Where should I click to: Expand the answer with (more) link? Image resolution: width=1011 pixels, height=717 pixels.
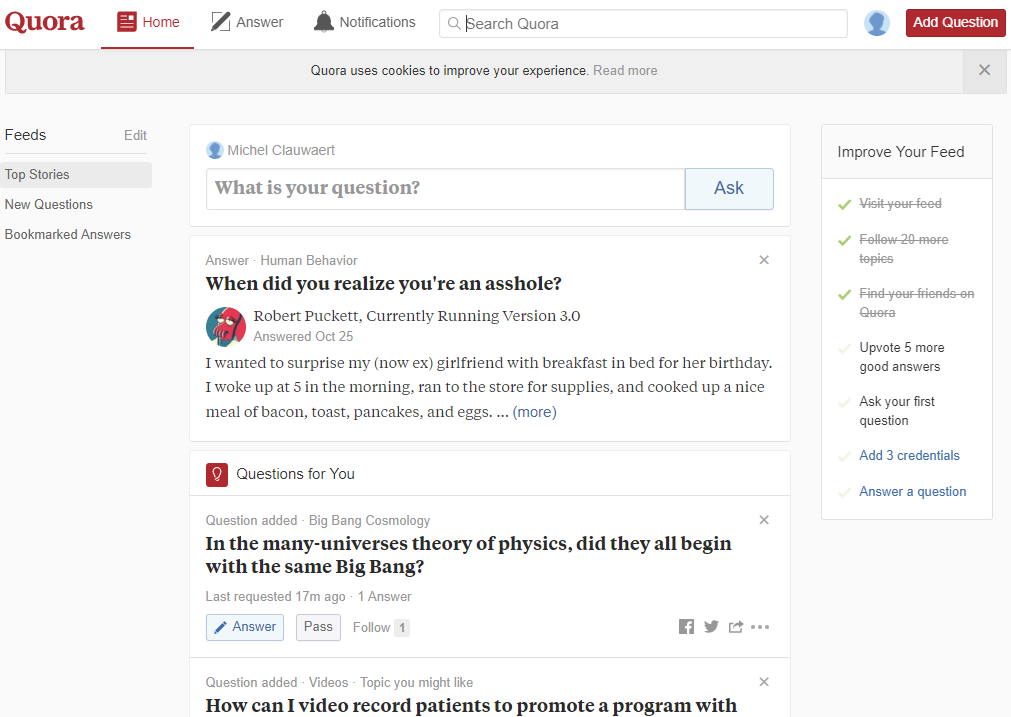coord(534,412)
